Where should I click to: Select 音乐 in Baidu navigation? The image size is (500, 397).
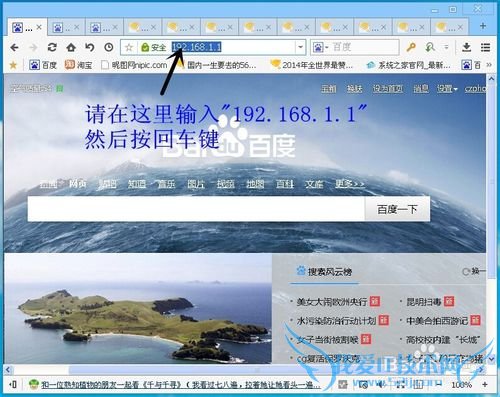coord(166,184)
